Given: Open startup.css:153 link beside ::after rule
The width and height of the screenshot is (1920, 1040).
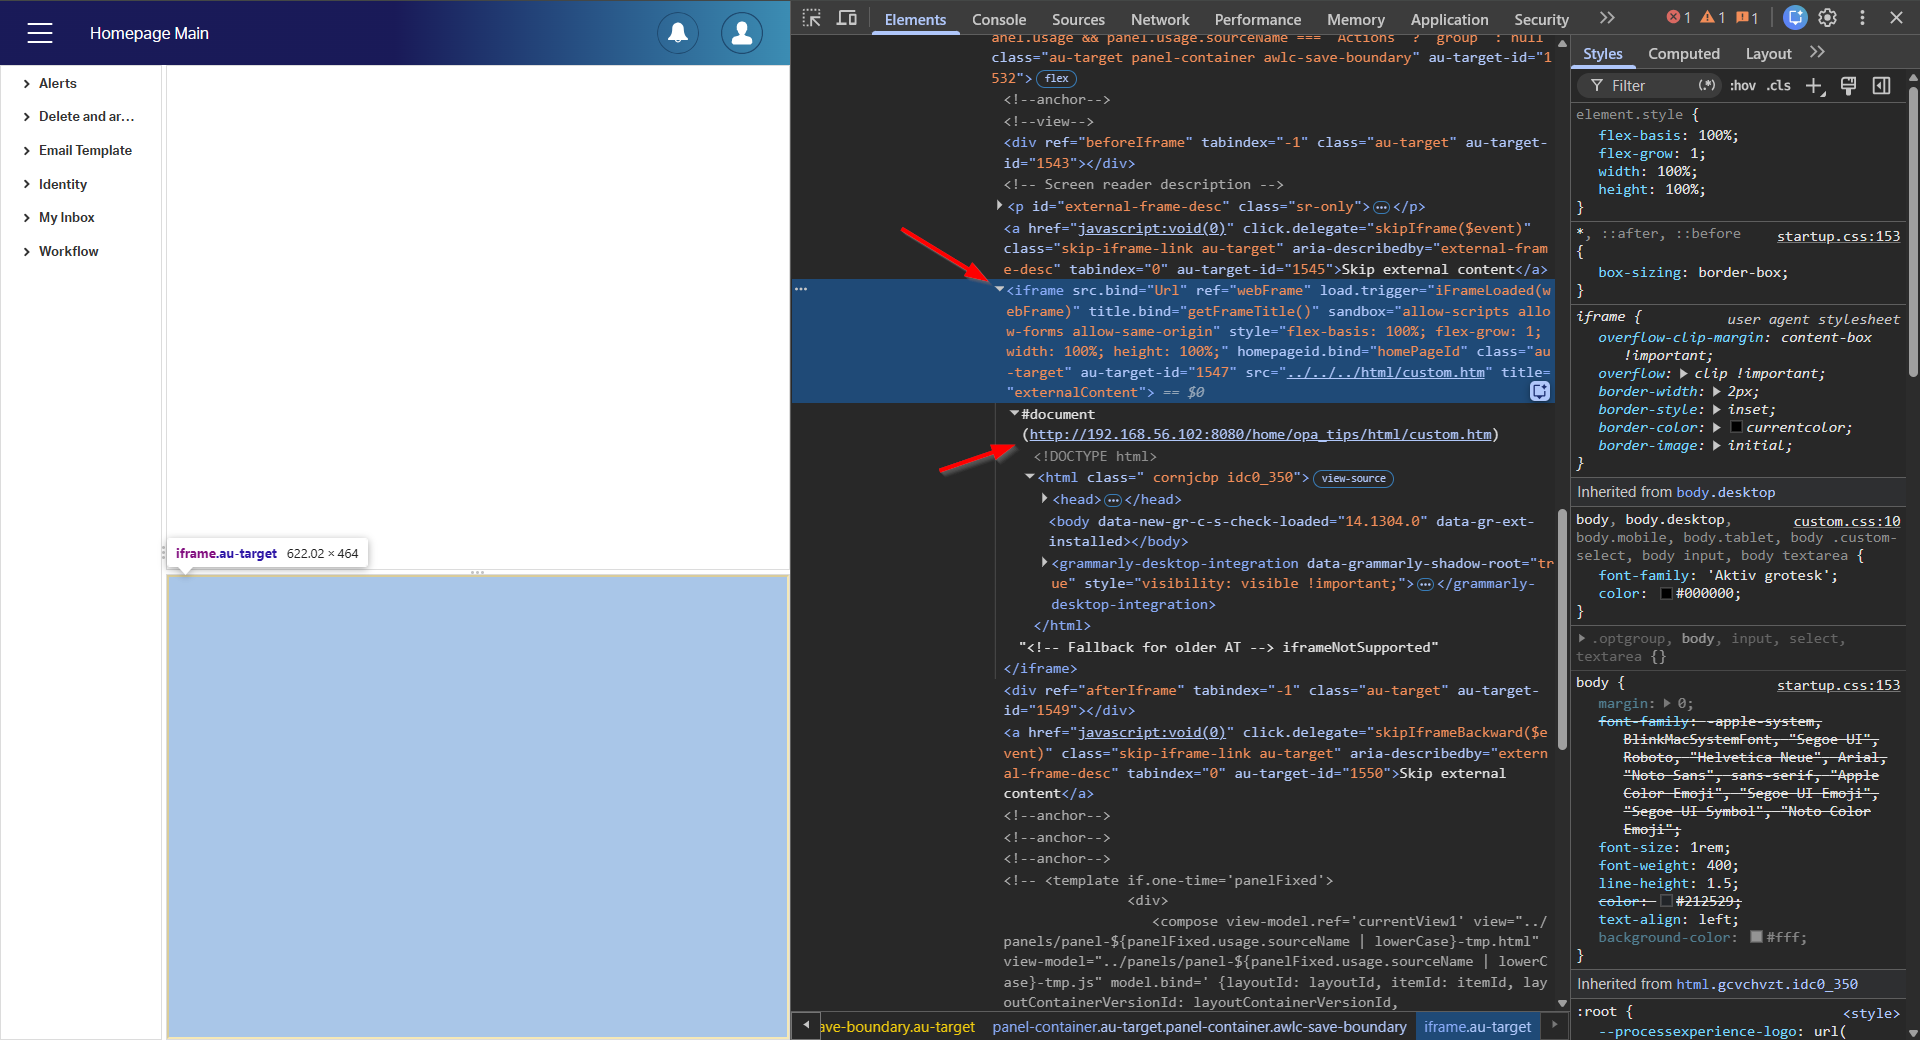Looking at the screenshot, I should 1838,236.
